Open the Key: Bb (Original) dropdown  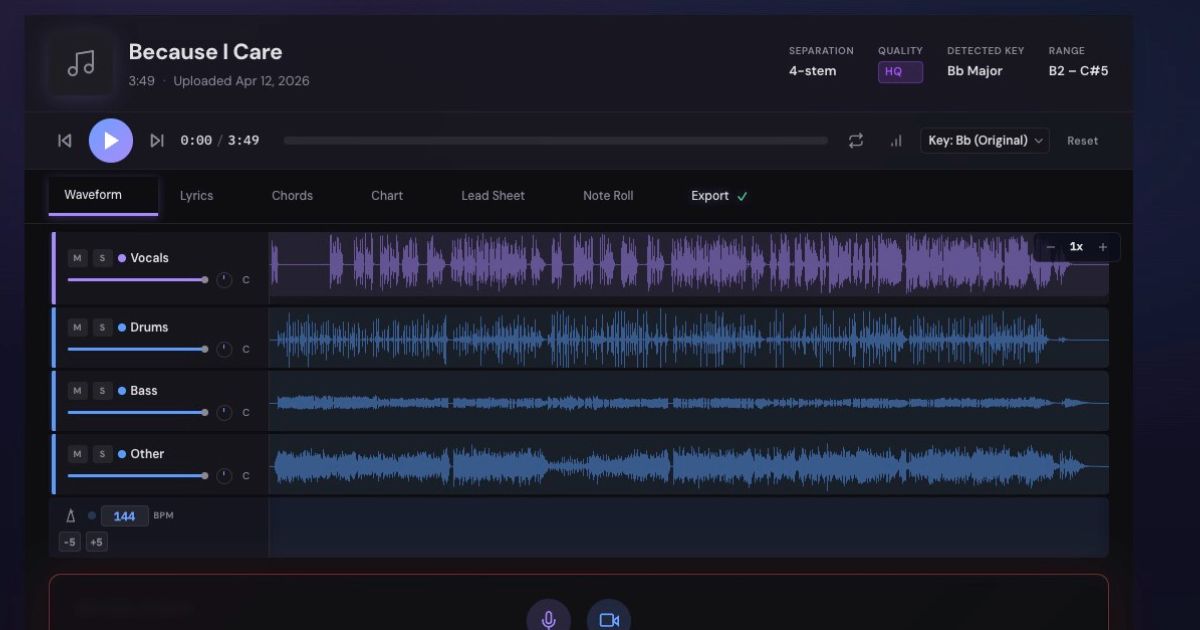[985, 141]
